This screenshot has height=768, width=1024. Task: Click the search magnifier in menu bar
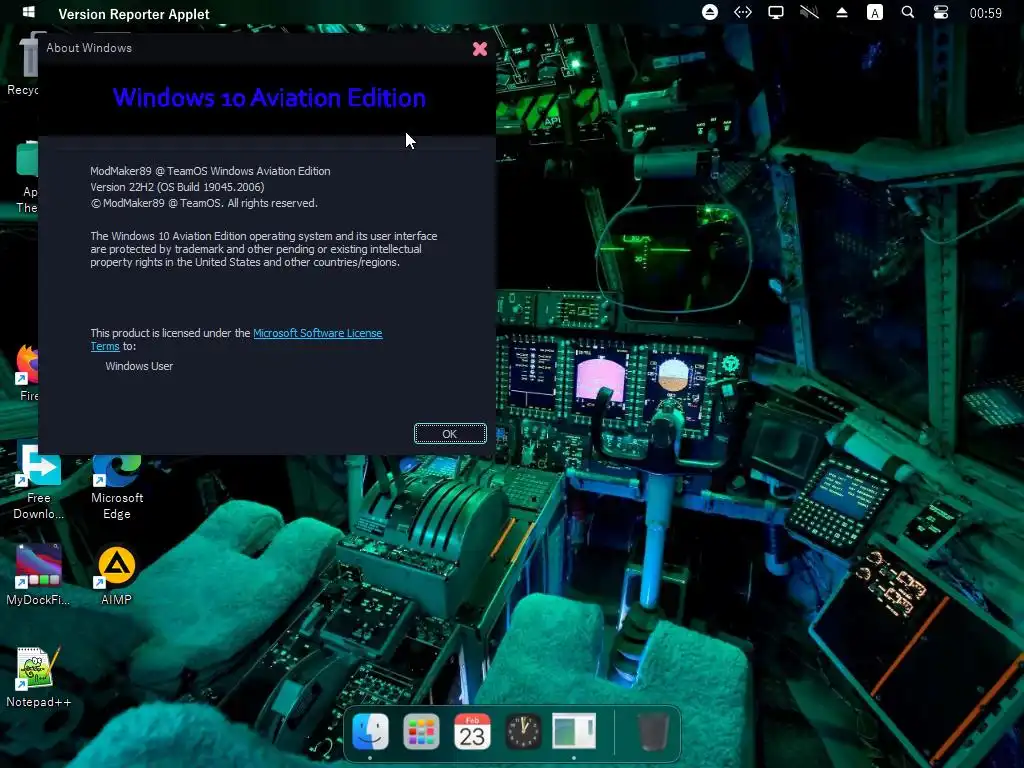(x=908, y=12)
